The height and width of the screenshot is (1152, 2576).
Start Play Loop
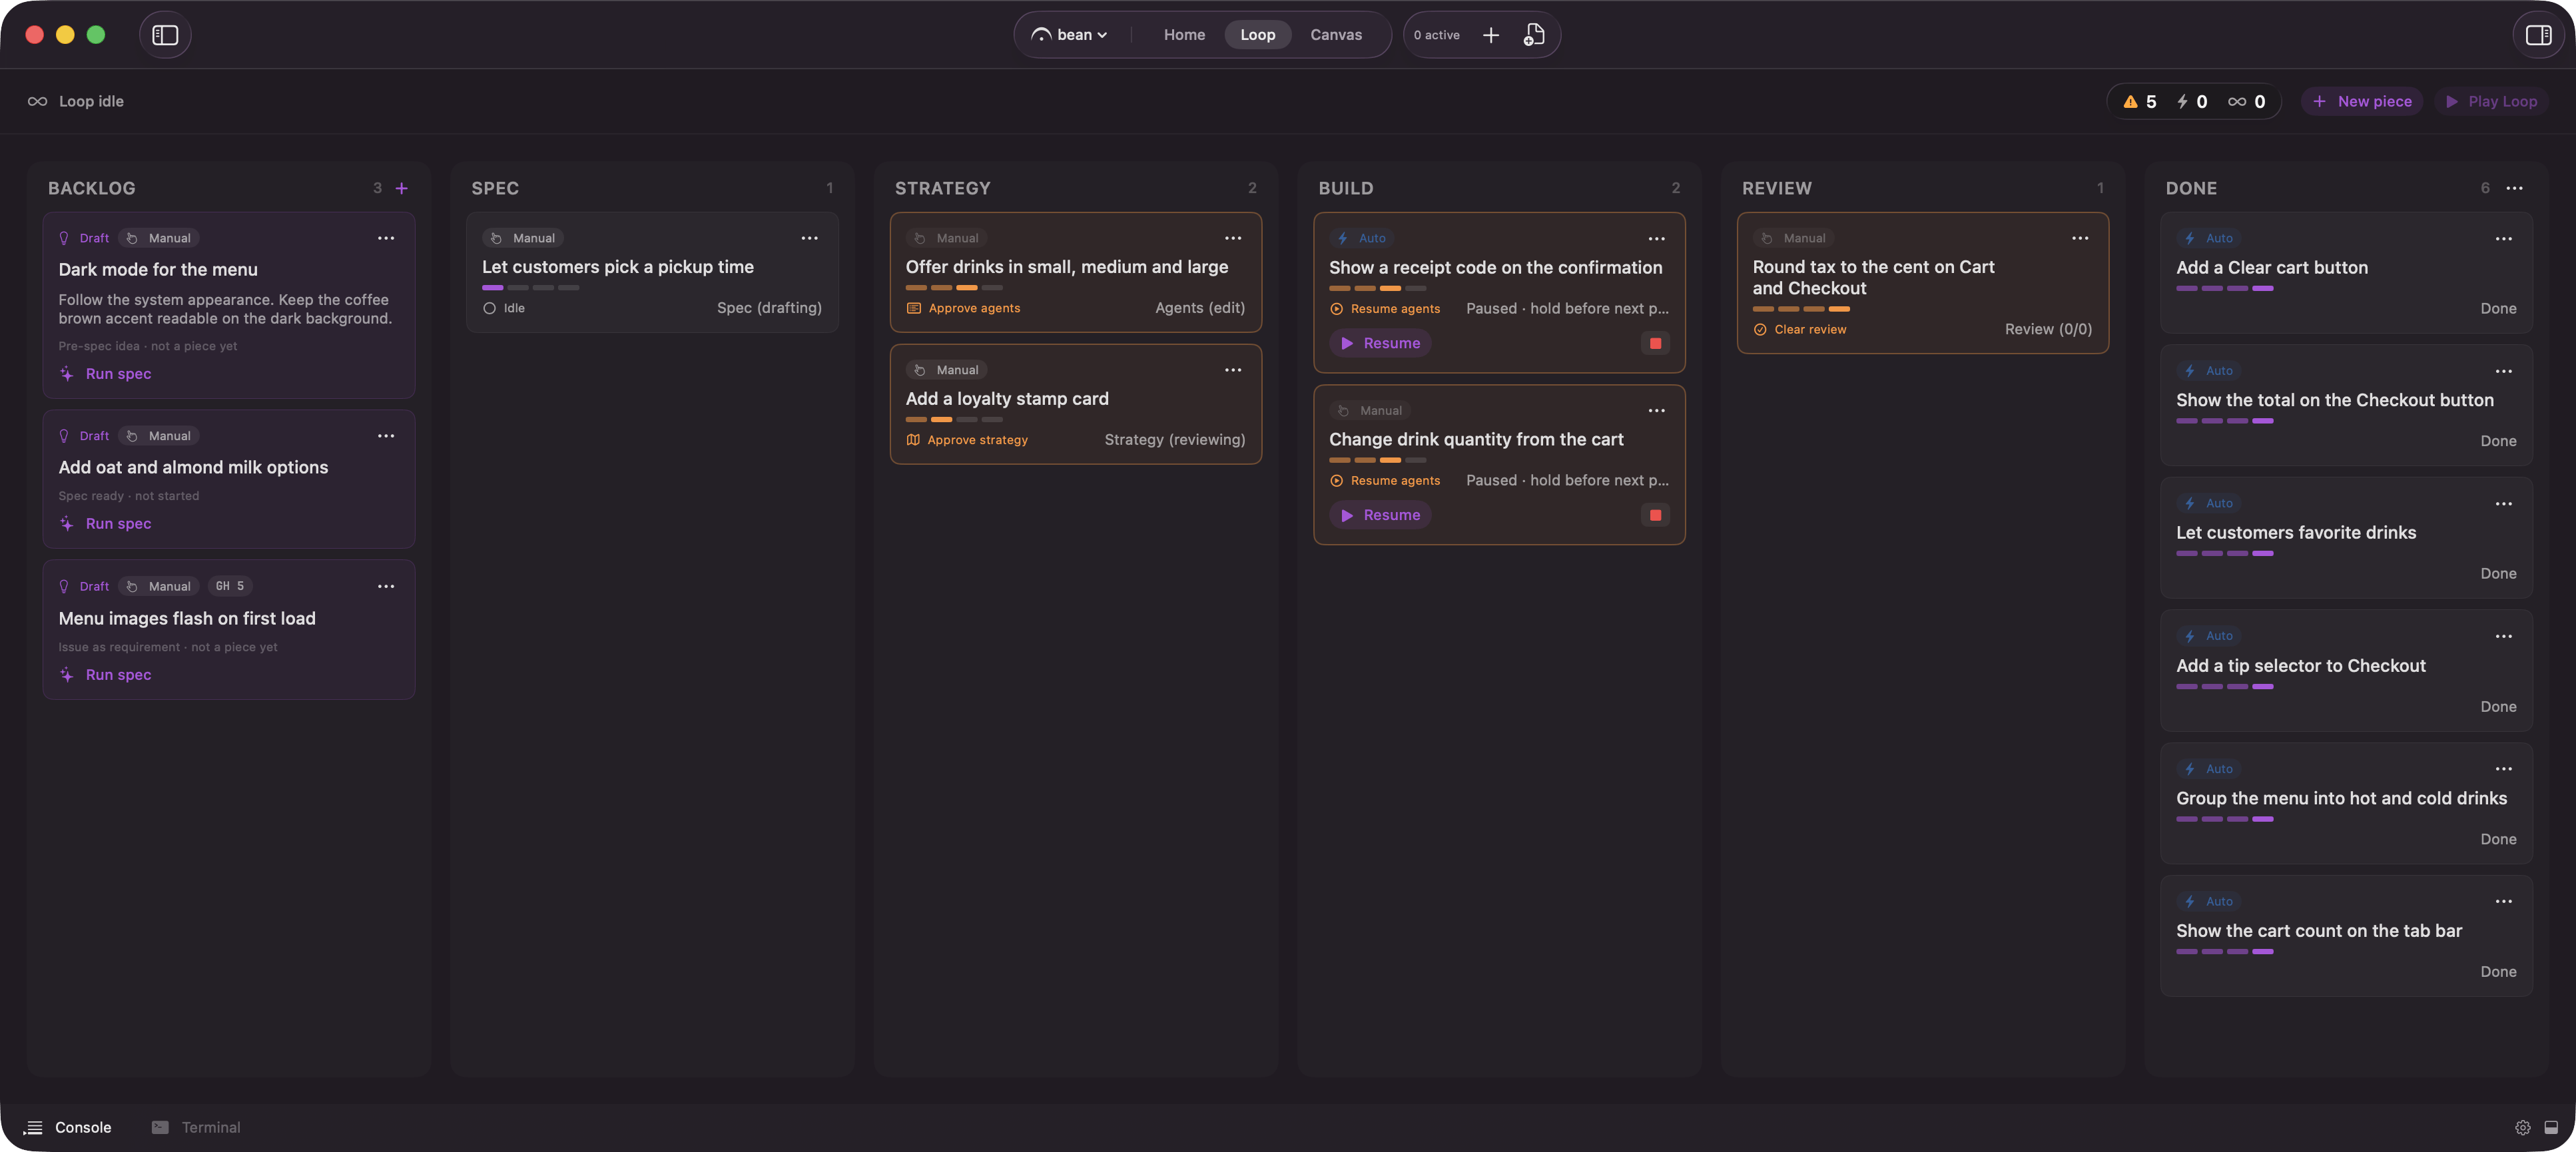click(x=2491, y=102)
